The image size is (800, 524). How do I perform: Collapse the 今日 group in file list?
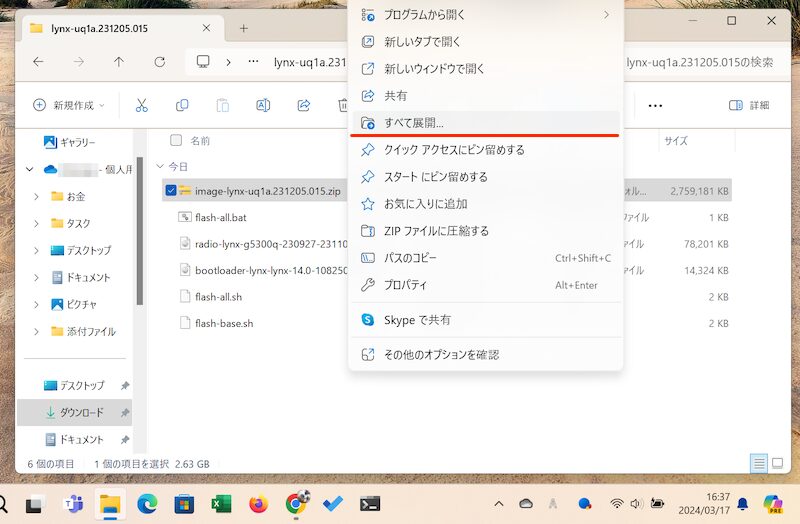(x=160, y=166)
